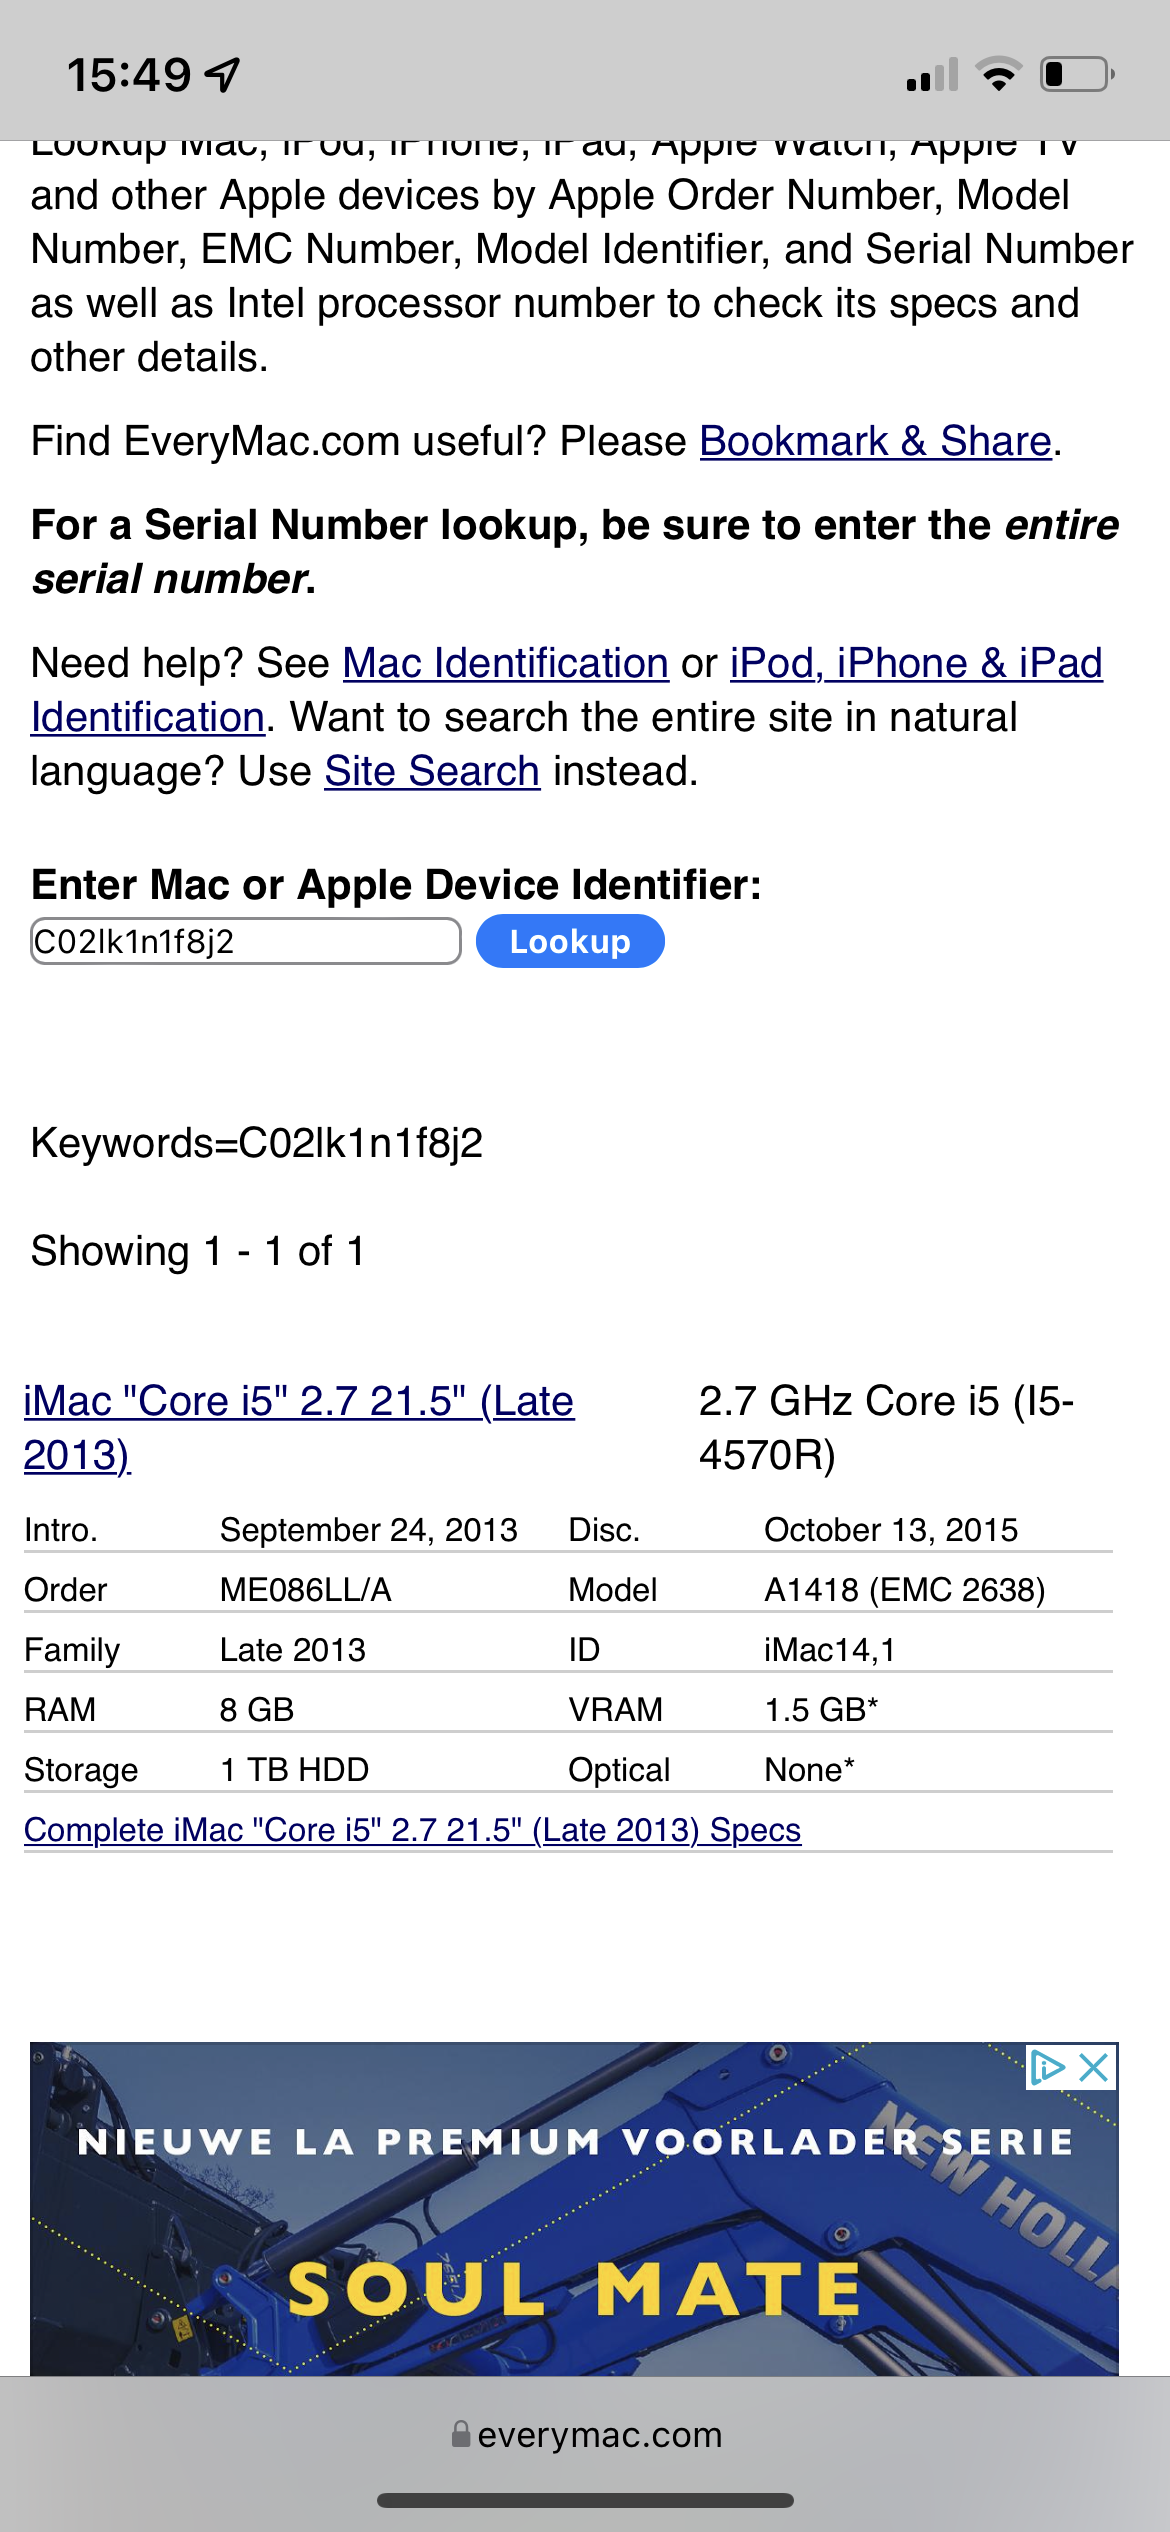Open the Bookmark & Share link
Screen dimensions: 1170x2532
click(875, 441)
